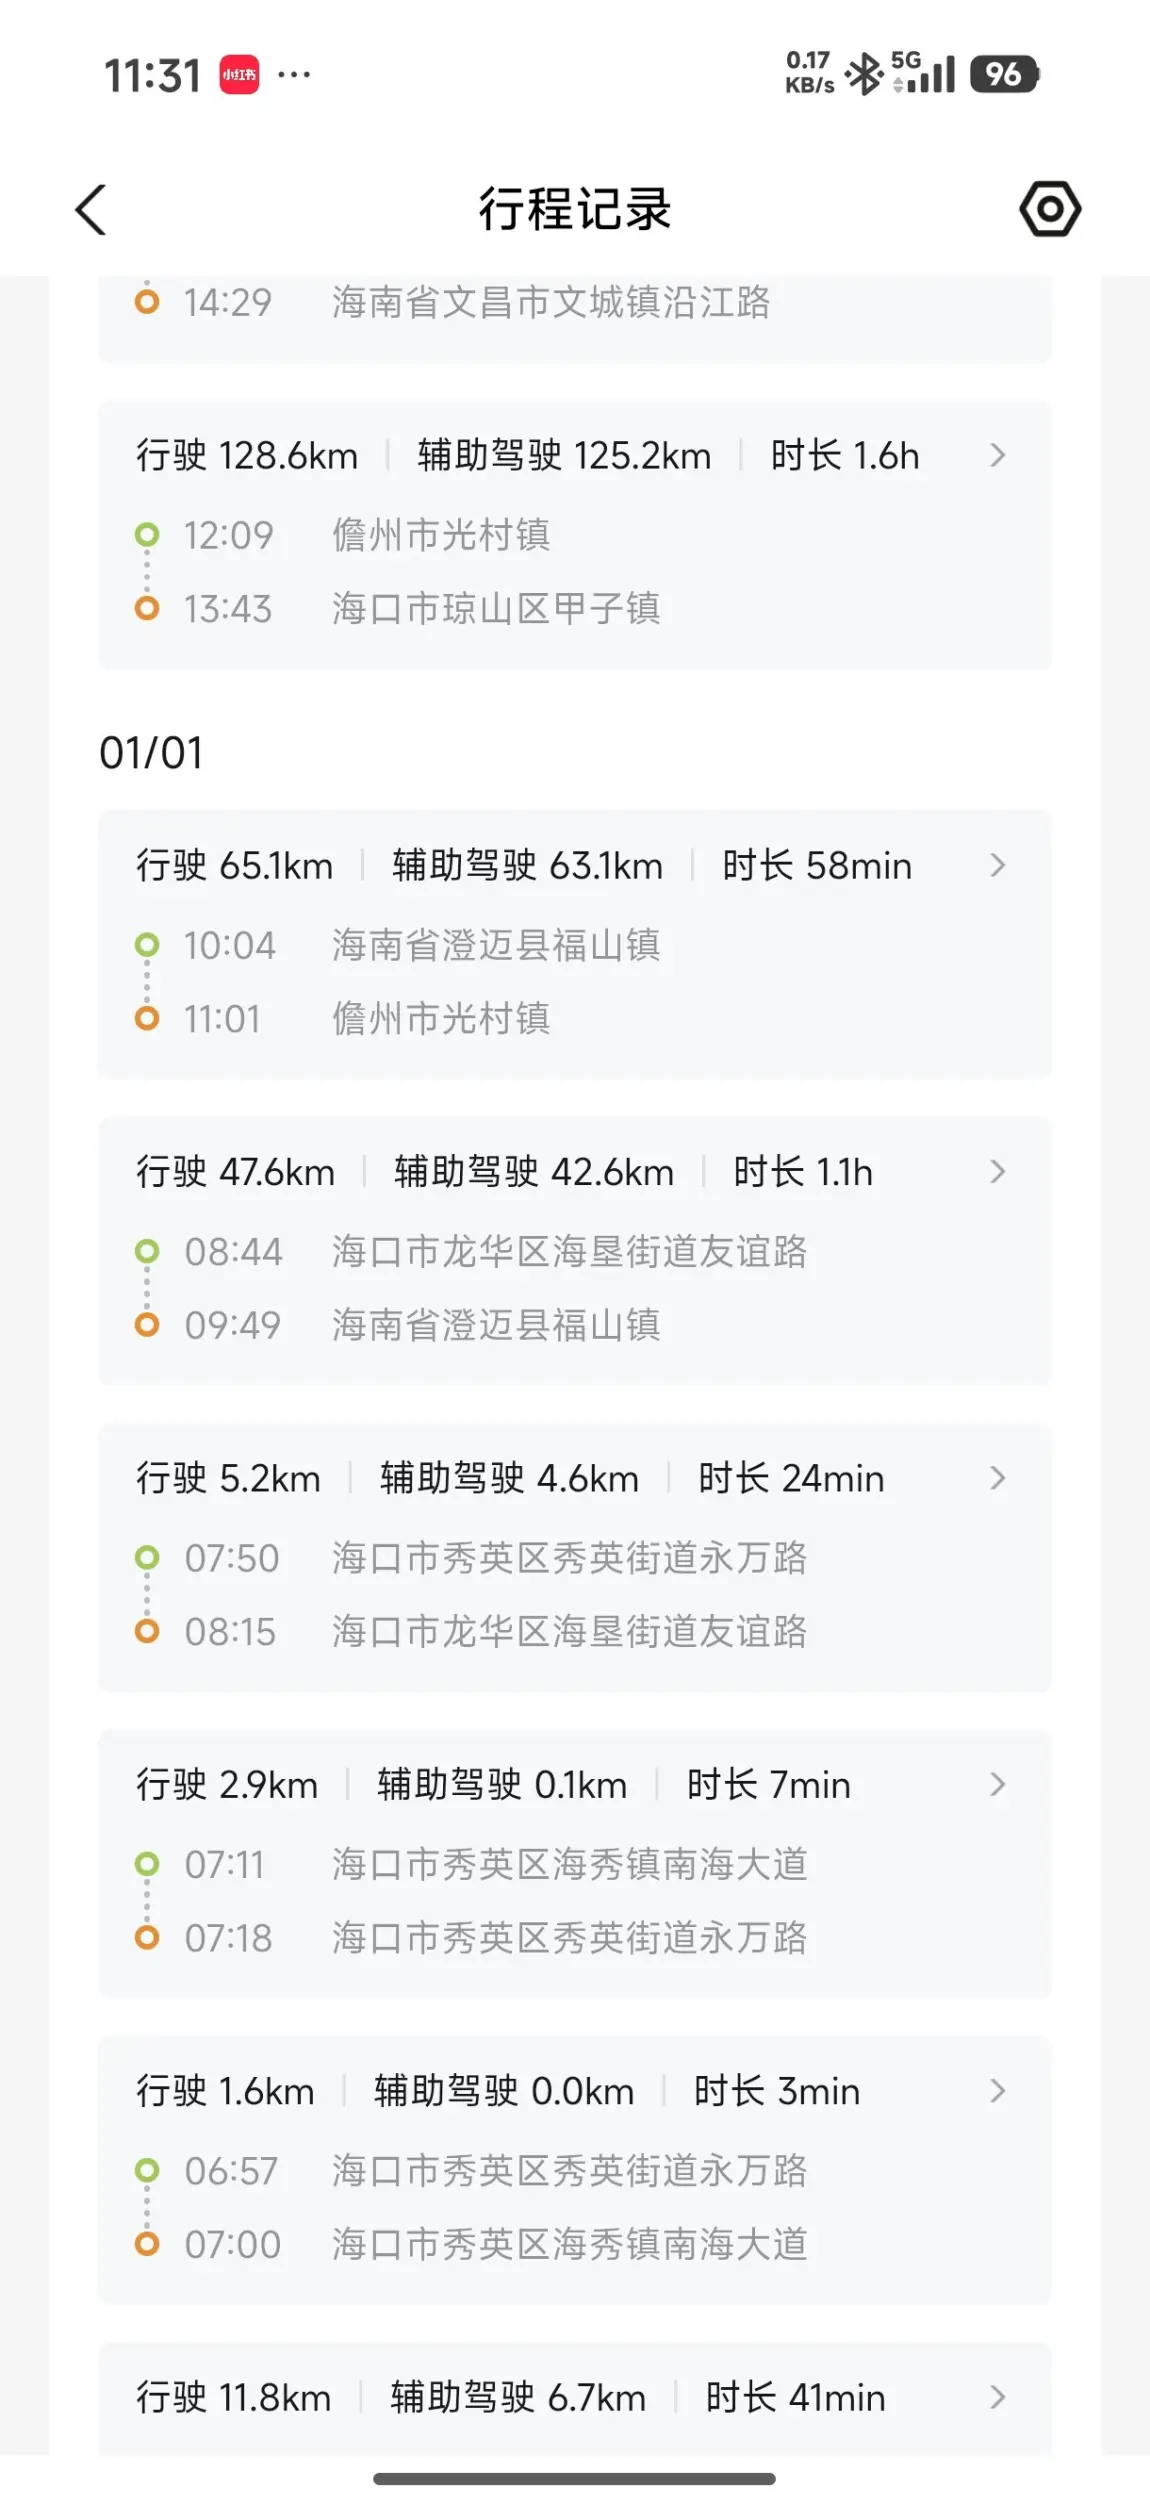Tap the 5G signal strength icon
Screen dimensions: 1150x2504
coord(924,73)
